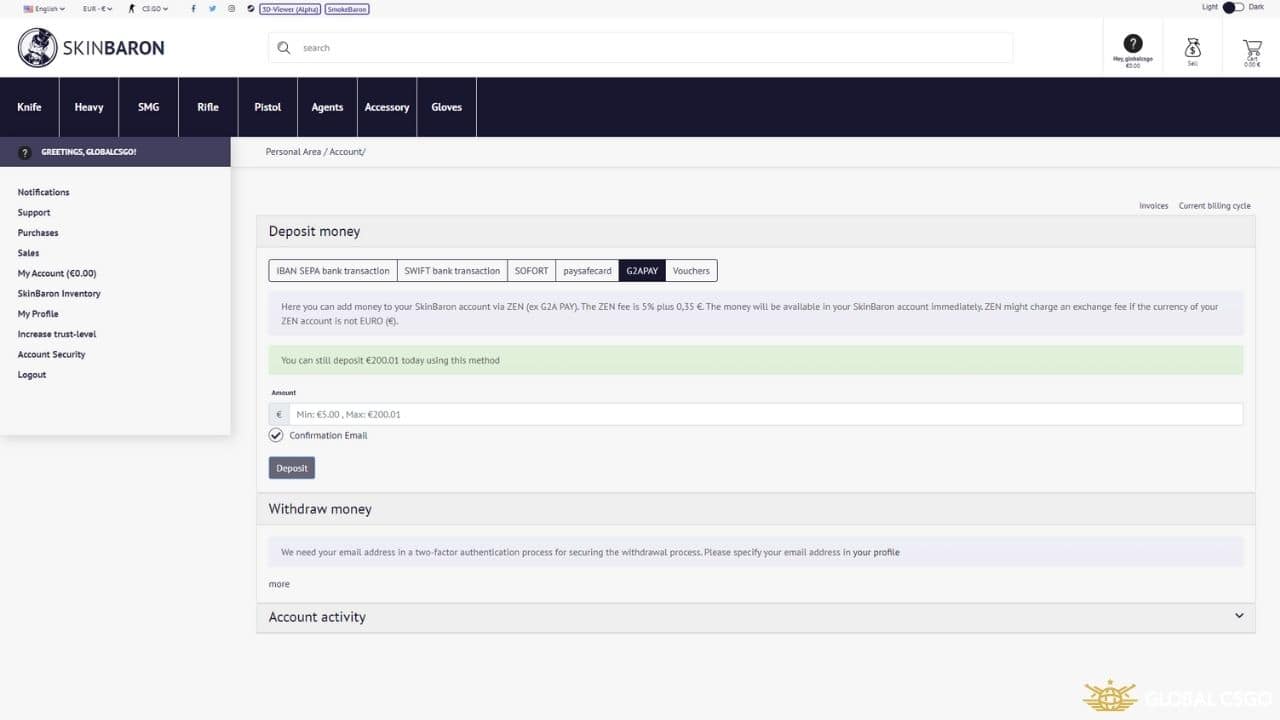This screenshot has width=1280, height=720.
Task: Open SkinBaron Inventory in the sidebar
Action: point(59,294)
